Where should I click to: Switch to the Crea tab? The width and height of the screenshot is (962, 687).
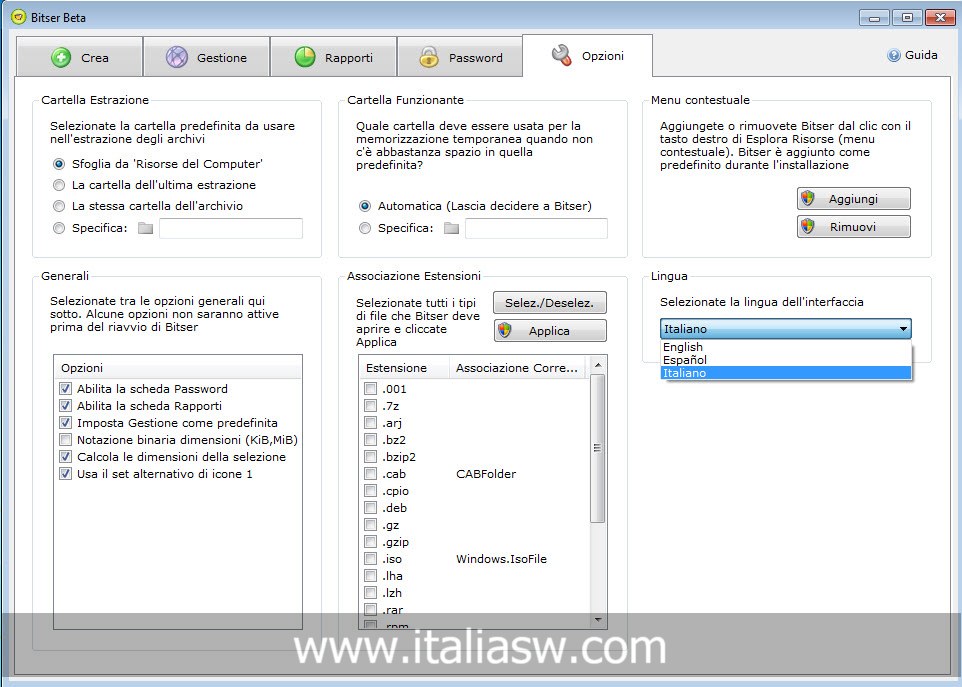[x=80, y=57]
